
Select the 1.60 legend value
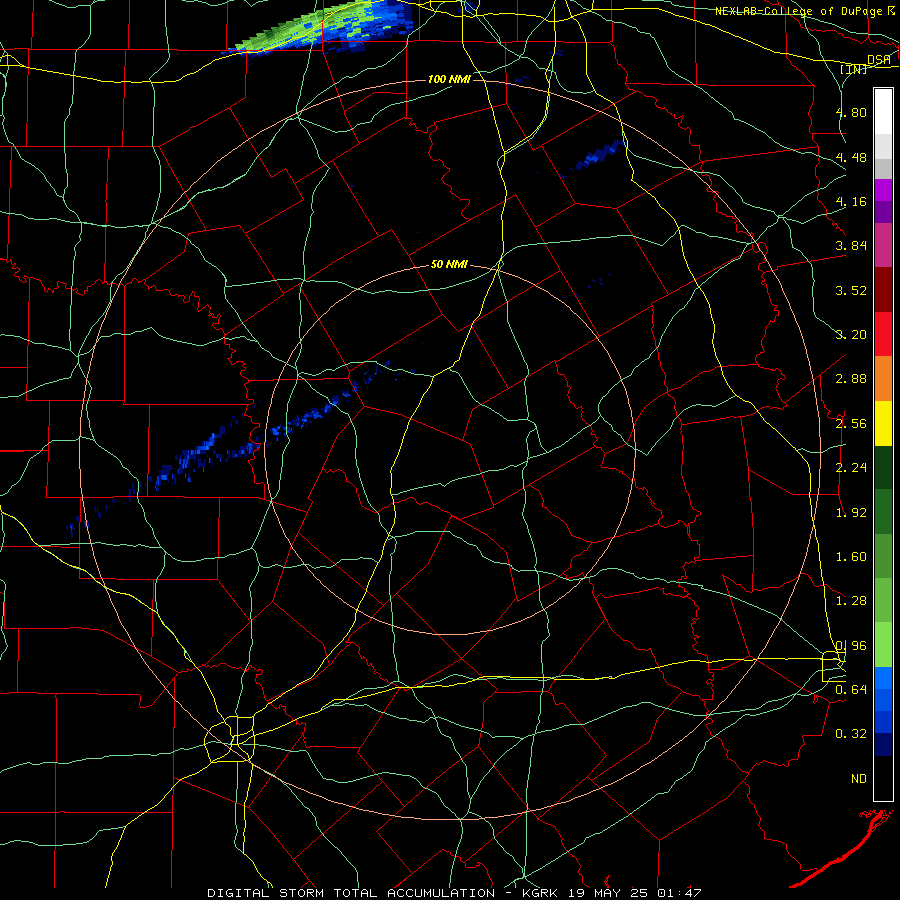[851, 557]
